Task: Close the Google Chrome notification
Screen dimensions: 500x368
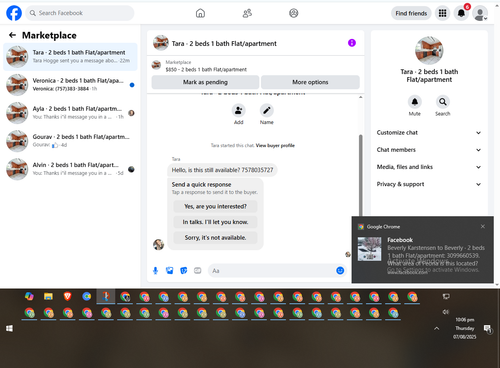Action: 482,227
